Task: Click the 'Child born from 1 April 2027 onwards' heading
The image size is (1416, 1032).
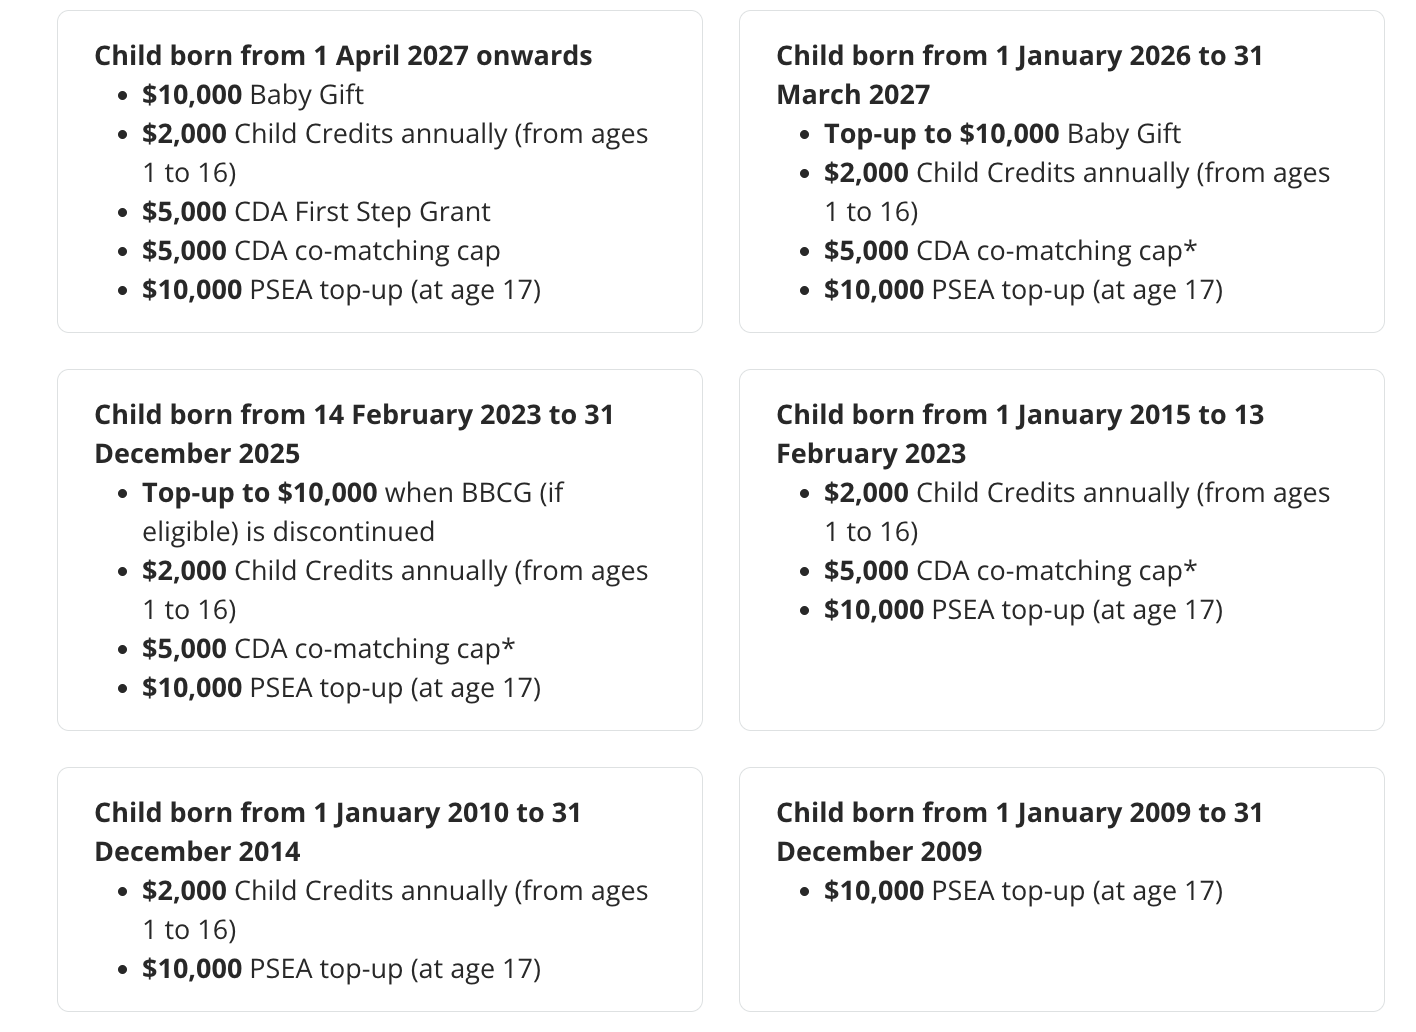Action: click(x=343, y=55)
